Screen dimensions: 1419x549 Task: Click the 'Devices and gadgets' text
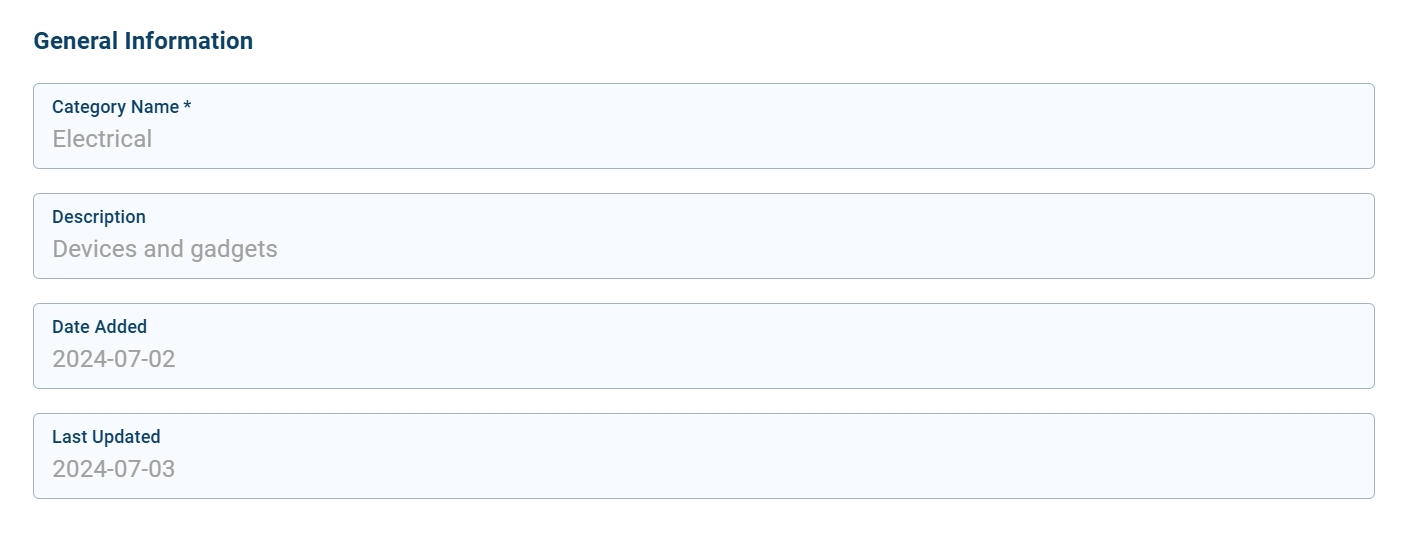pyautogui.click(x=165, y=249)
